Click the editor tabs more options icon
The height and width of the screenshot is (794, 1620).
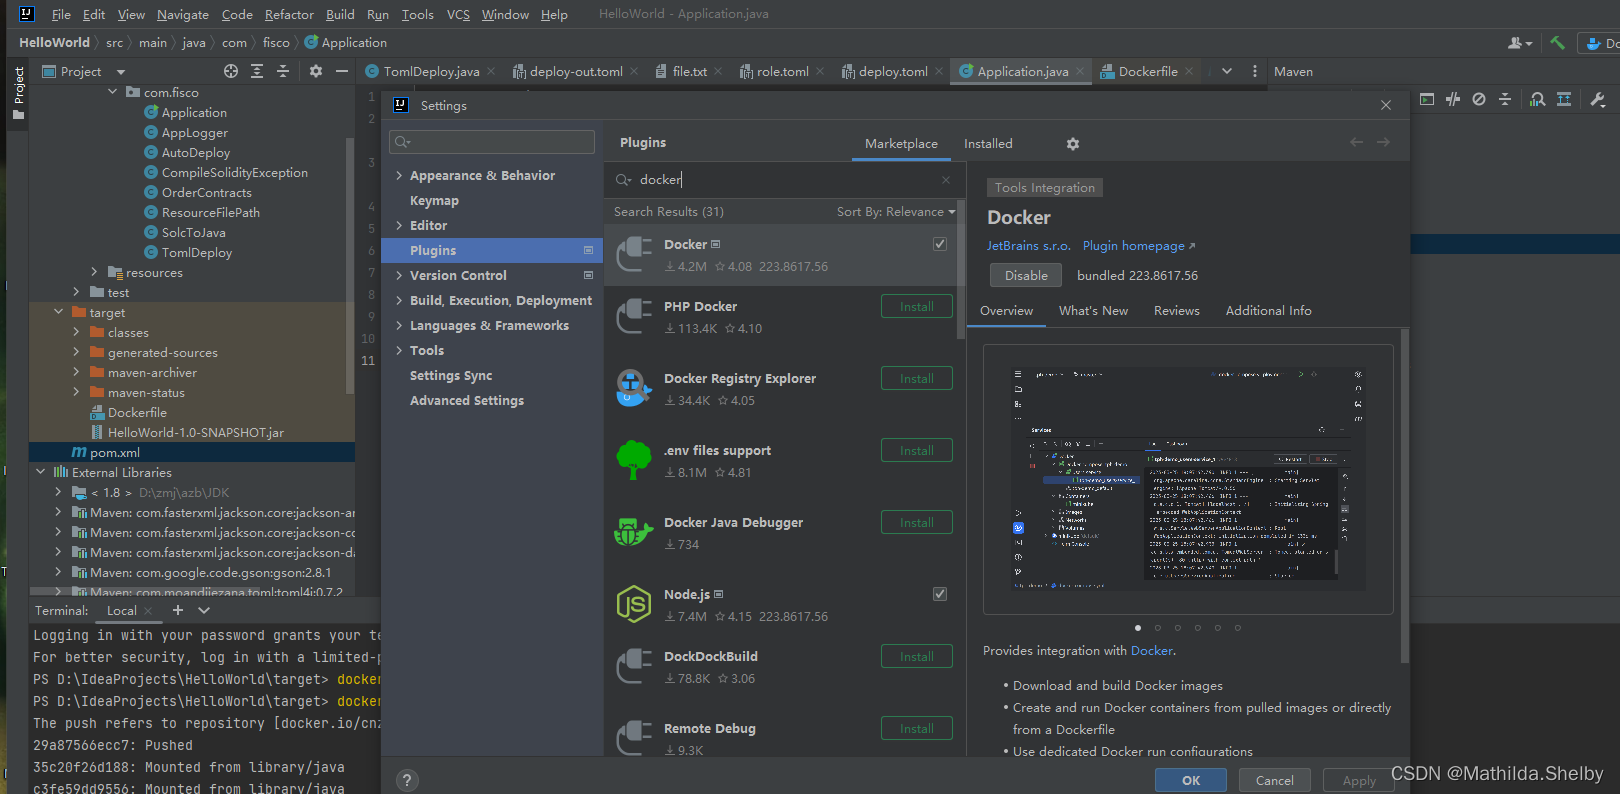click(x=1254, y=71)
